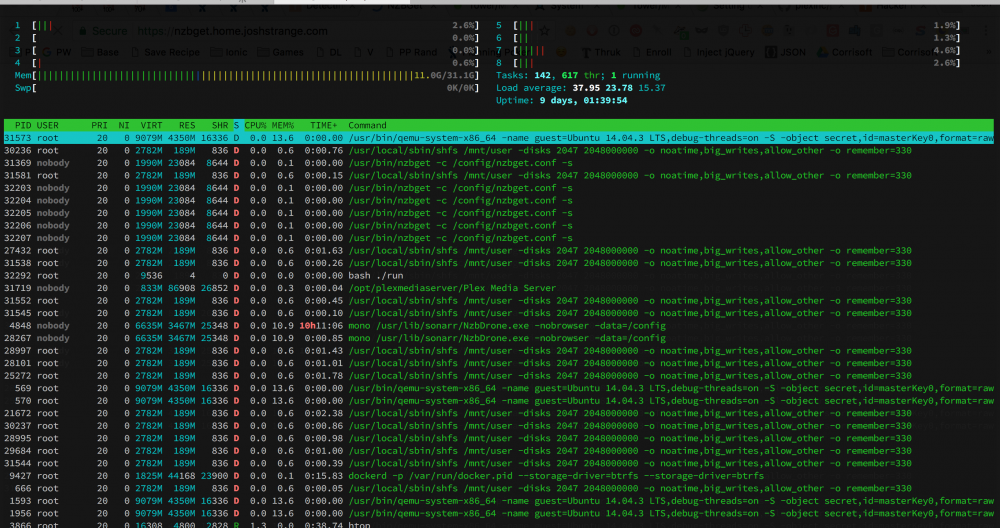Select the Uptime 9 days line

[x=561, y=101]
